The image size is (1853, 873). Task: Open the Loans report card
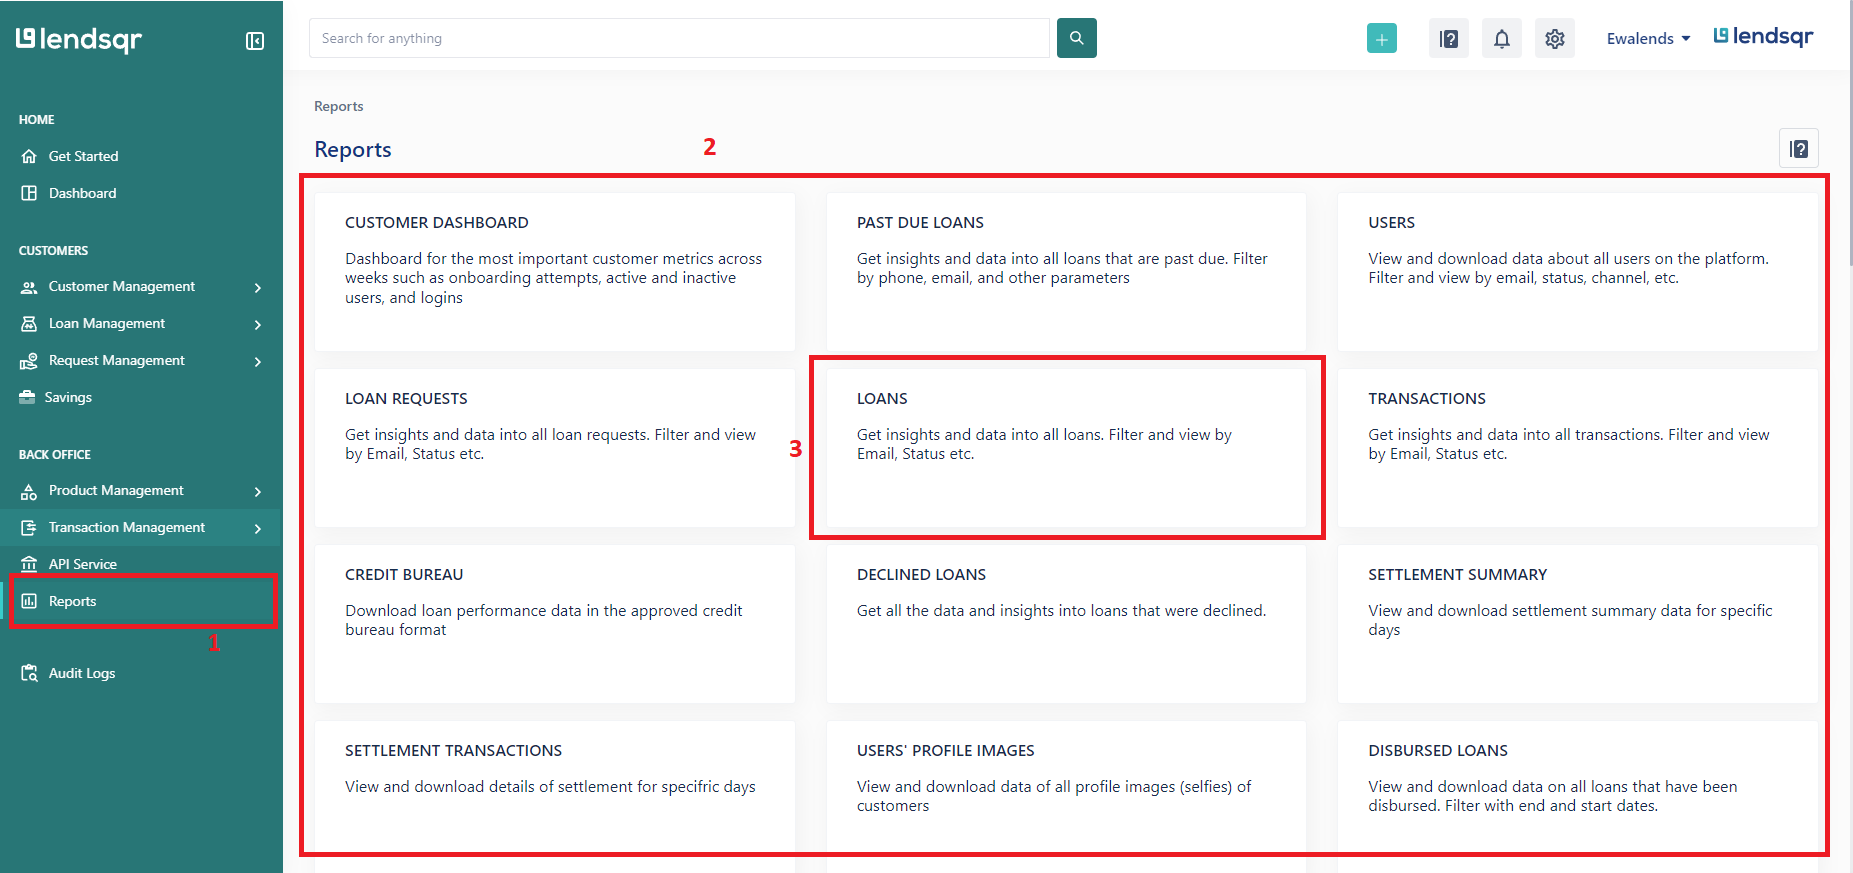[x=1065, y=447]
